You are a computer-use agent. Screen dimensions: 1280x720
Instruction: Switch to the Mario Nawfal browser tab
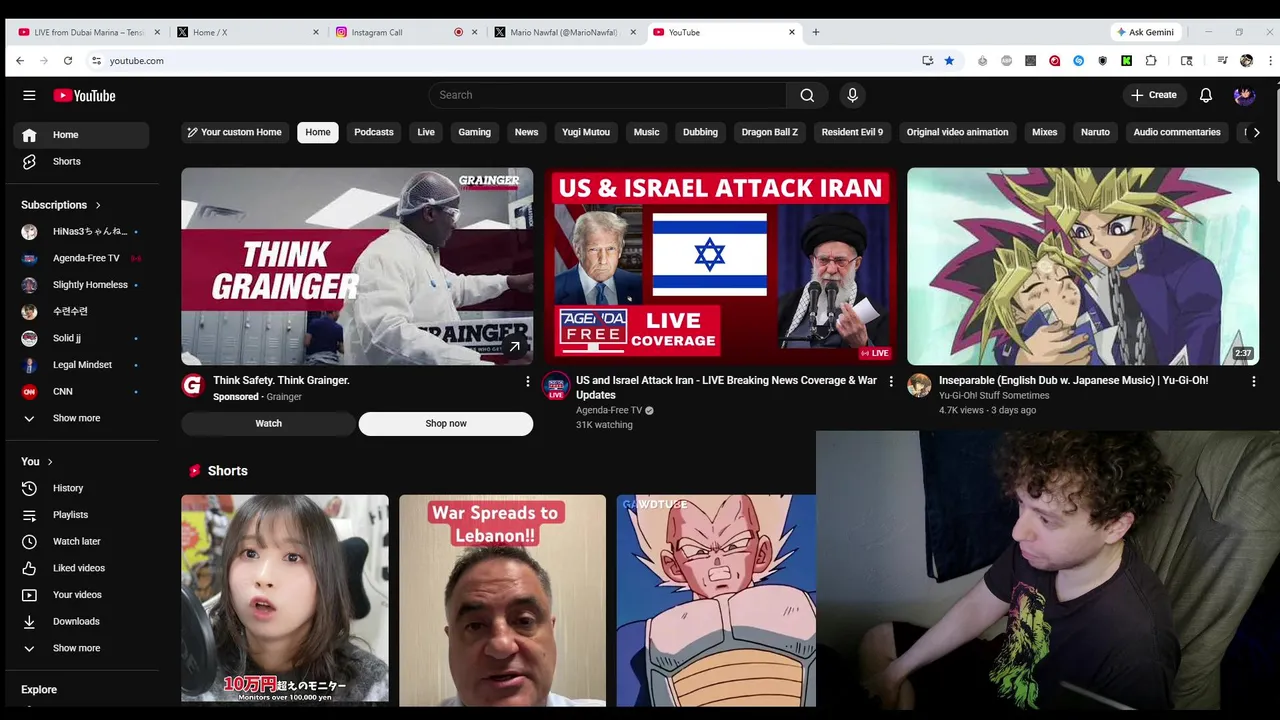565,32
